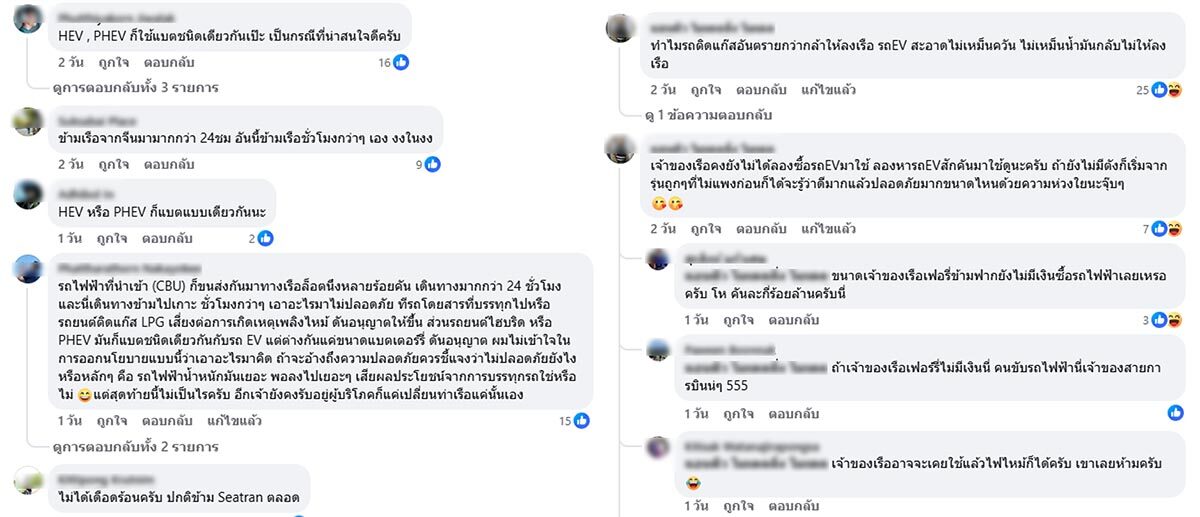Click reaction icons beside count 7
Viewport: 1200px width, 517px height.
pos(1166,229)
